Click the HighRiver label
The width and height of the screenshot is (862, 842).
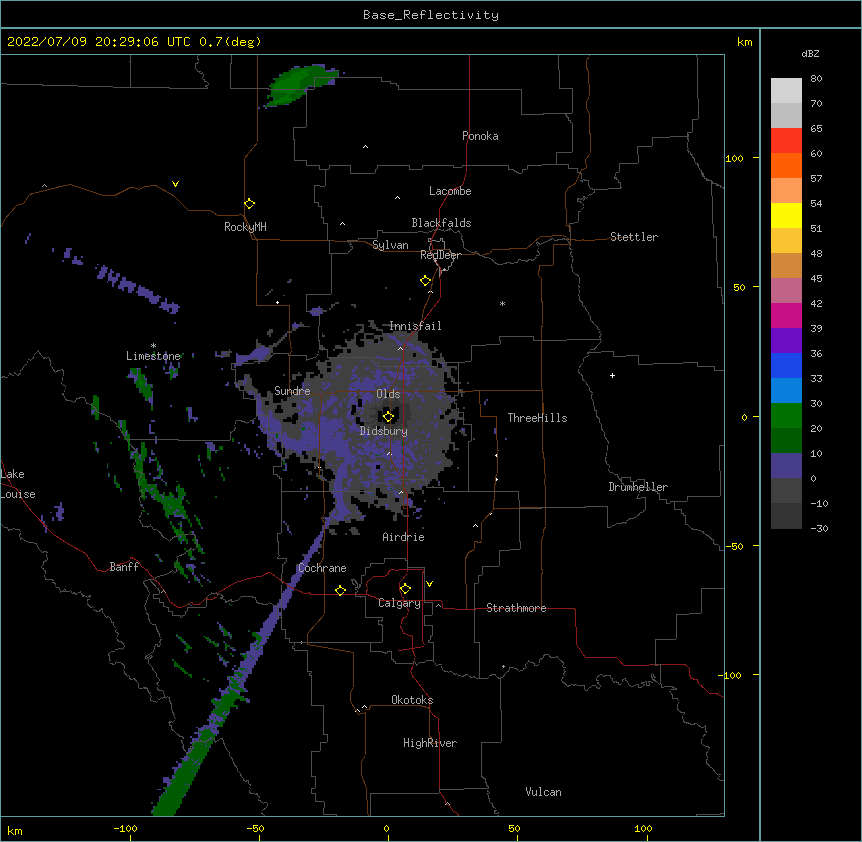430,743
